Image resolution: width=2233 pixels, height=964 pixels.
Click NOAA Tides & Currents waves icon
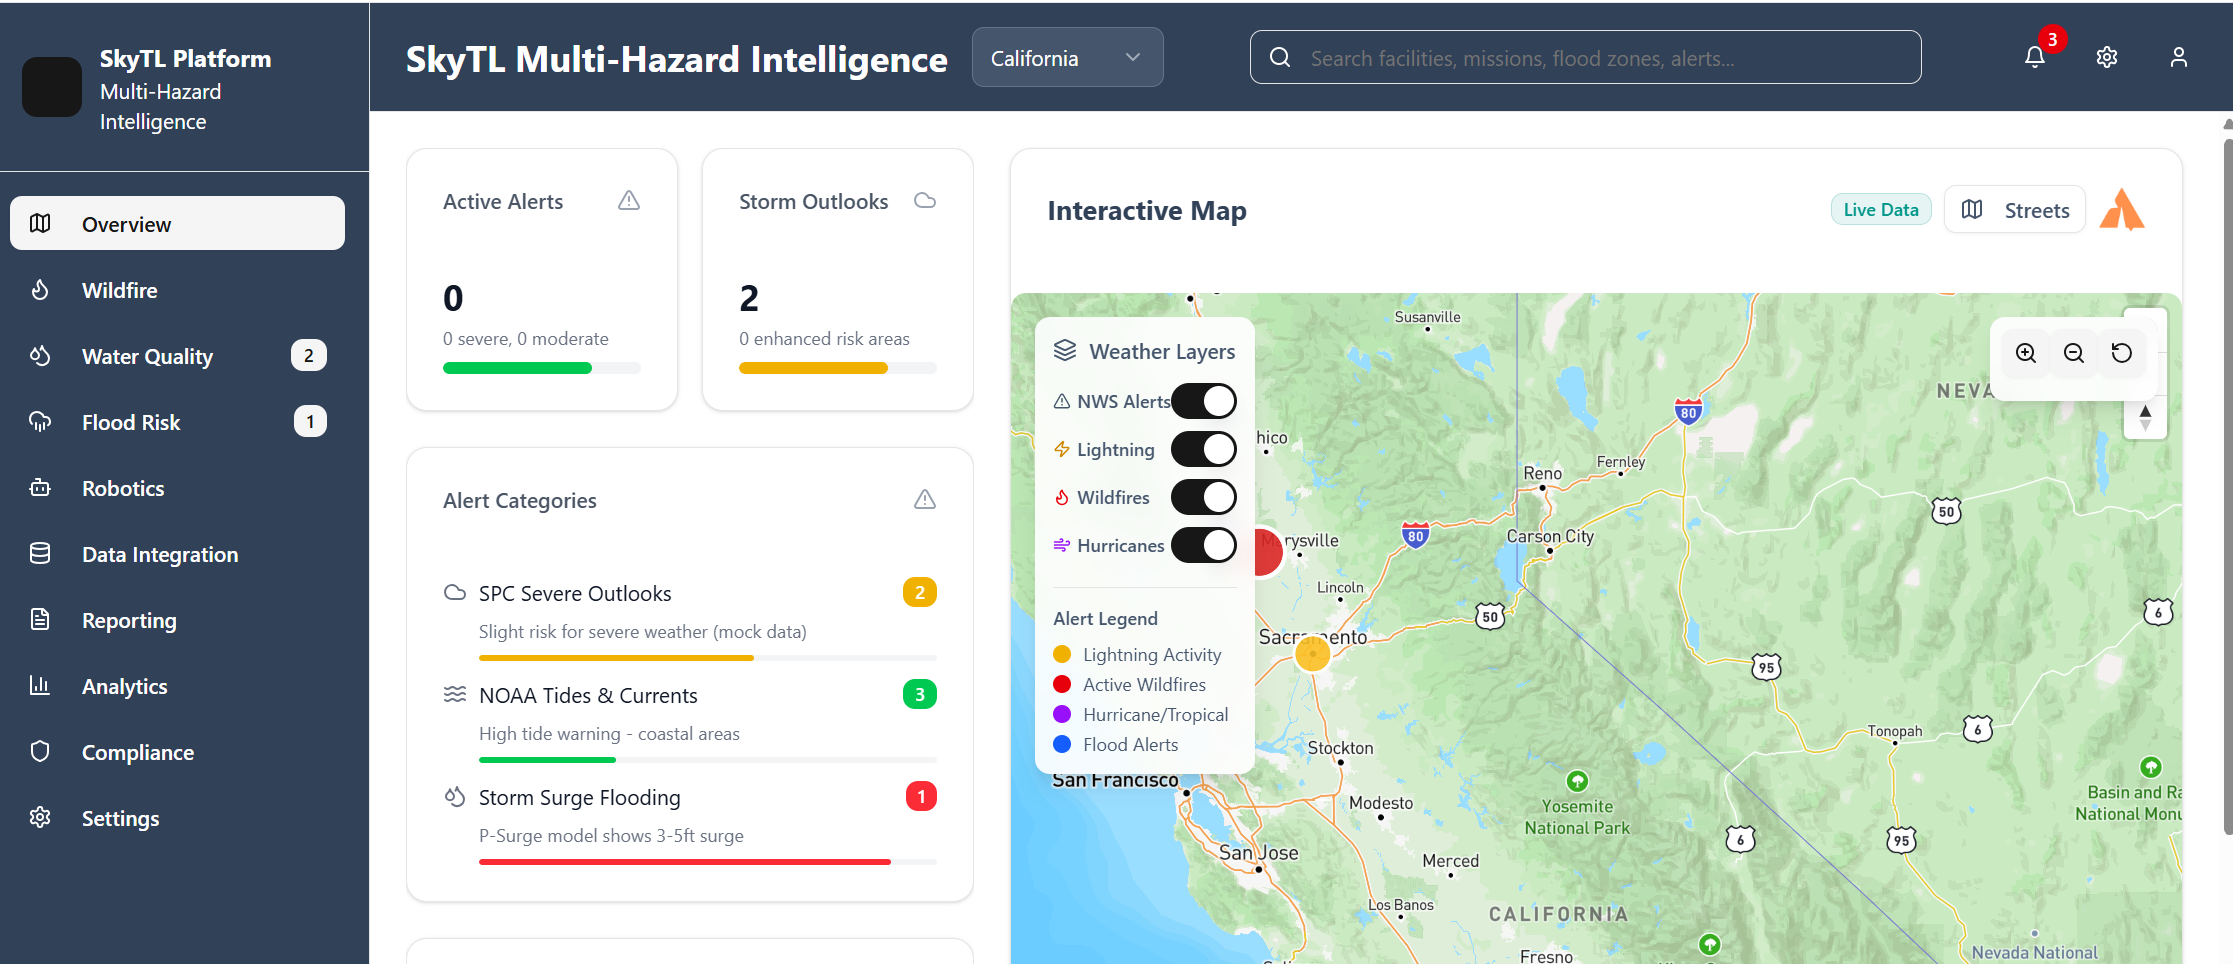(x=455, y=694)
